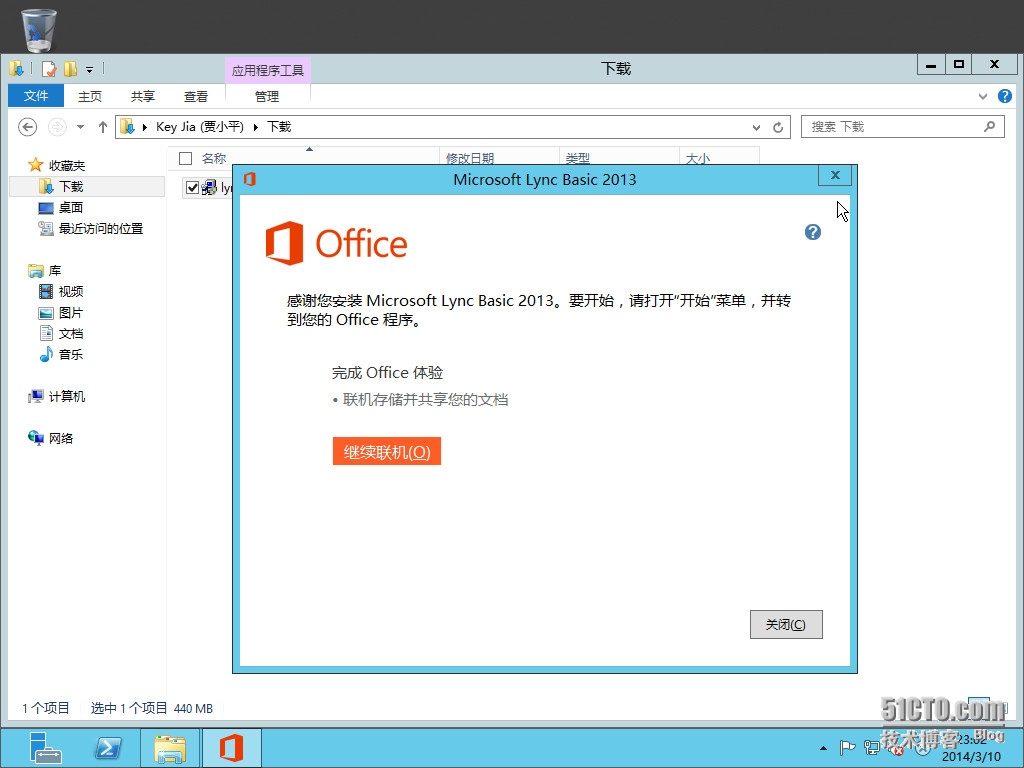
Task: Click the Explorer forward arrow button
Action: pyautogui.click(x=57, y=127)
